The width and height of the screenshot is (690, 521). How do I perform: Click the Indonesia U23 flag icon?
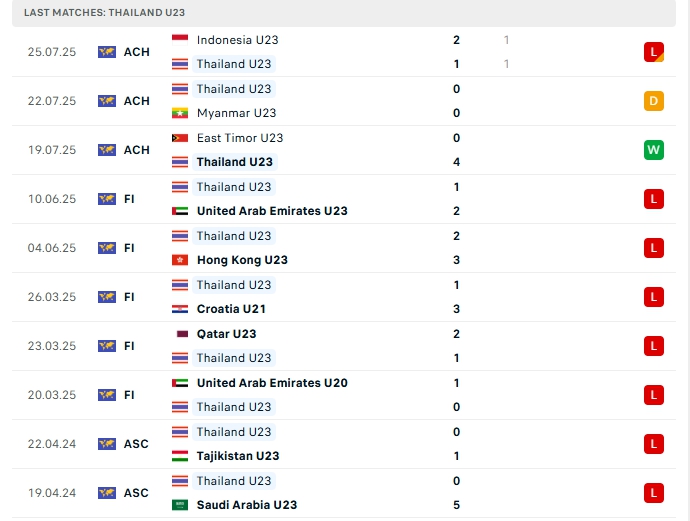180,40
